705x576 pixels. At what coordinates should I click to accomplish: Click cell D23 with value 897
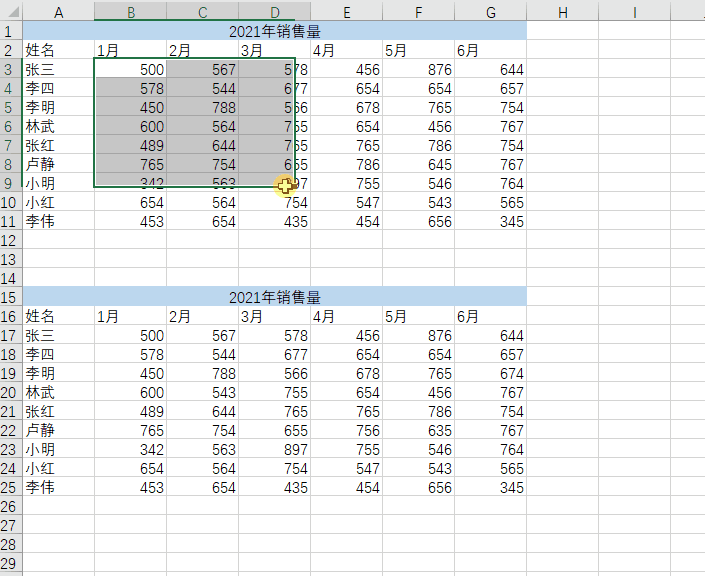tap(275, 449)
